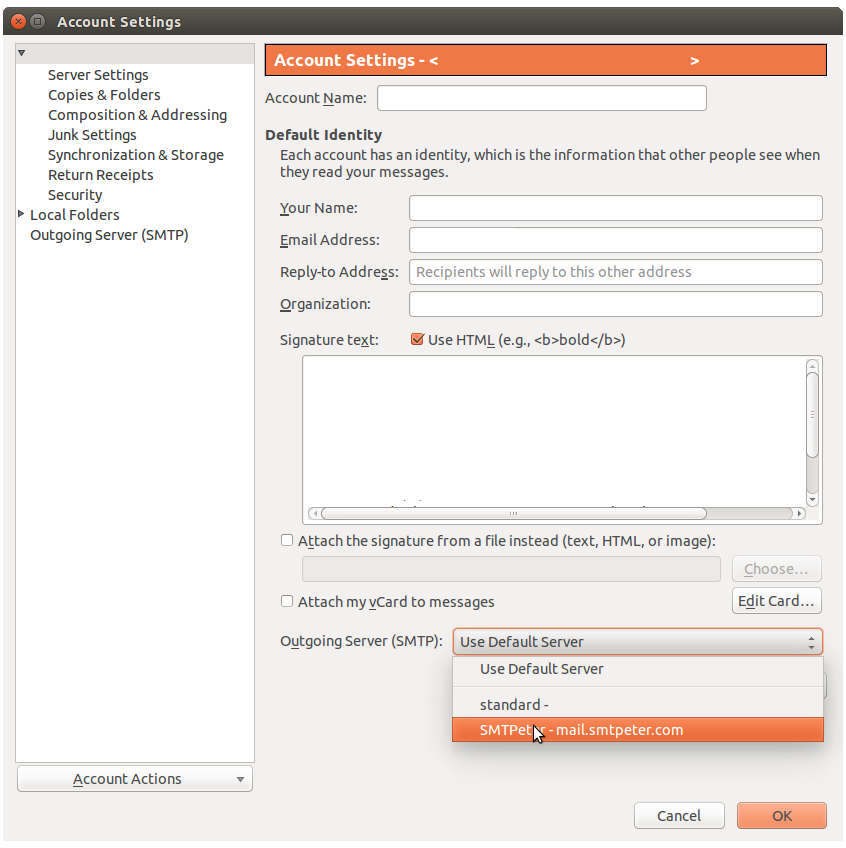Open Synchronization & Storage options

[136, 154]
